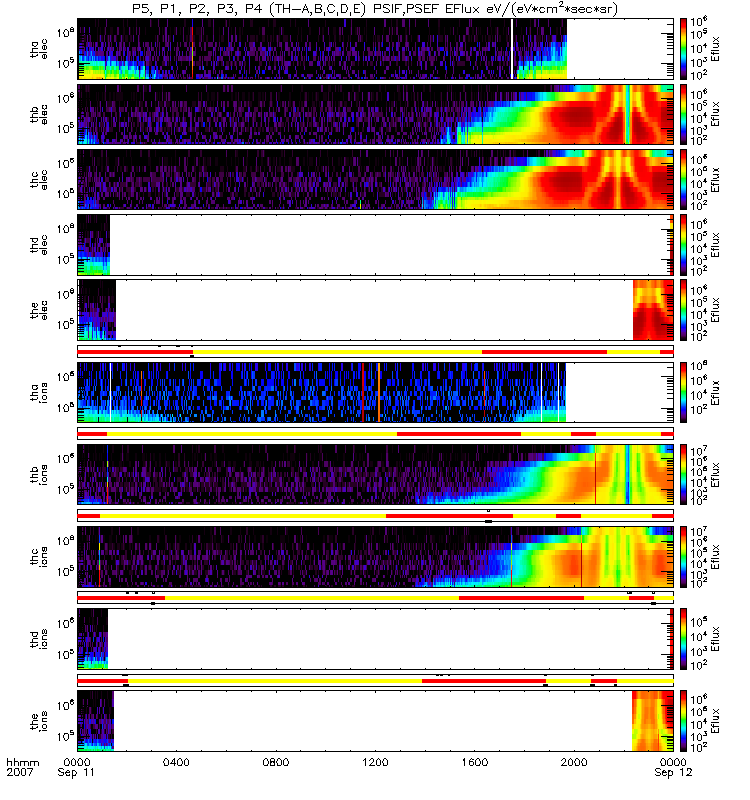
Task: Click inside the thb electron spectrogram panel
Action: [376, 114]
